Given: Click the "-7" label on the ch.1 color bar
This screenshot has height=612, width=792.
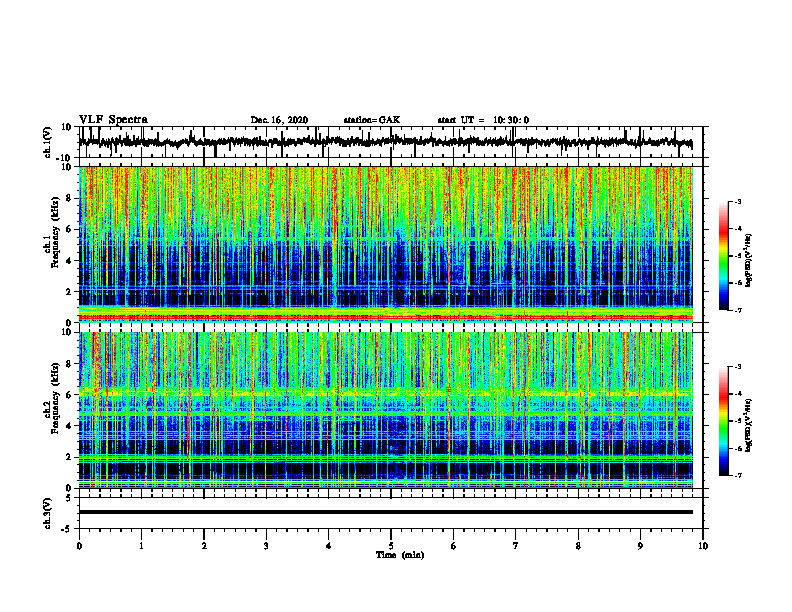Looking at the screenshot, I should (x=738, y=310).
